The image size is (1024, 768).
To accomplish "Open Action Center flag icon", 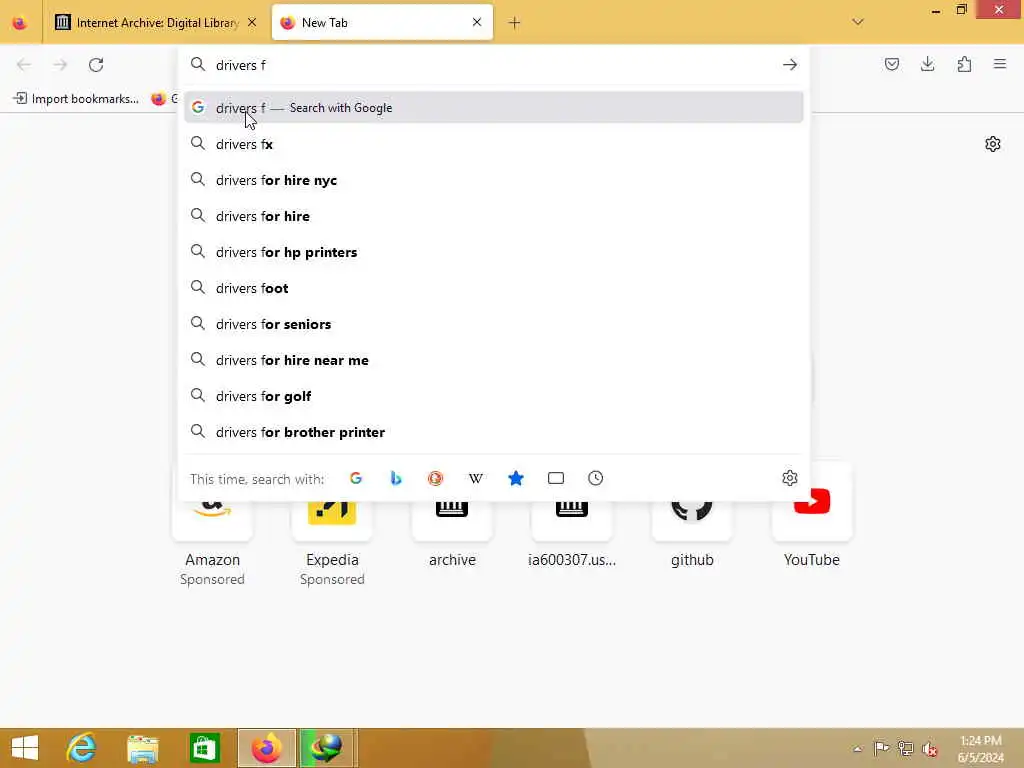I will pos(881,748).
